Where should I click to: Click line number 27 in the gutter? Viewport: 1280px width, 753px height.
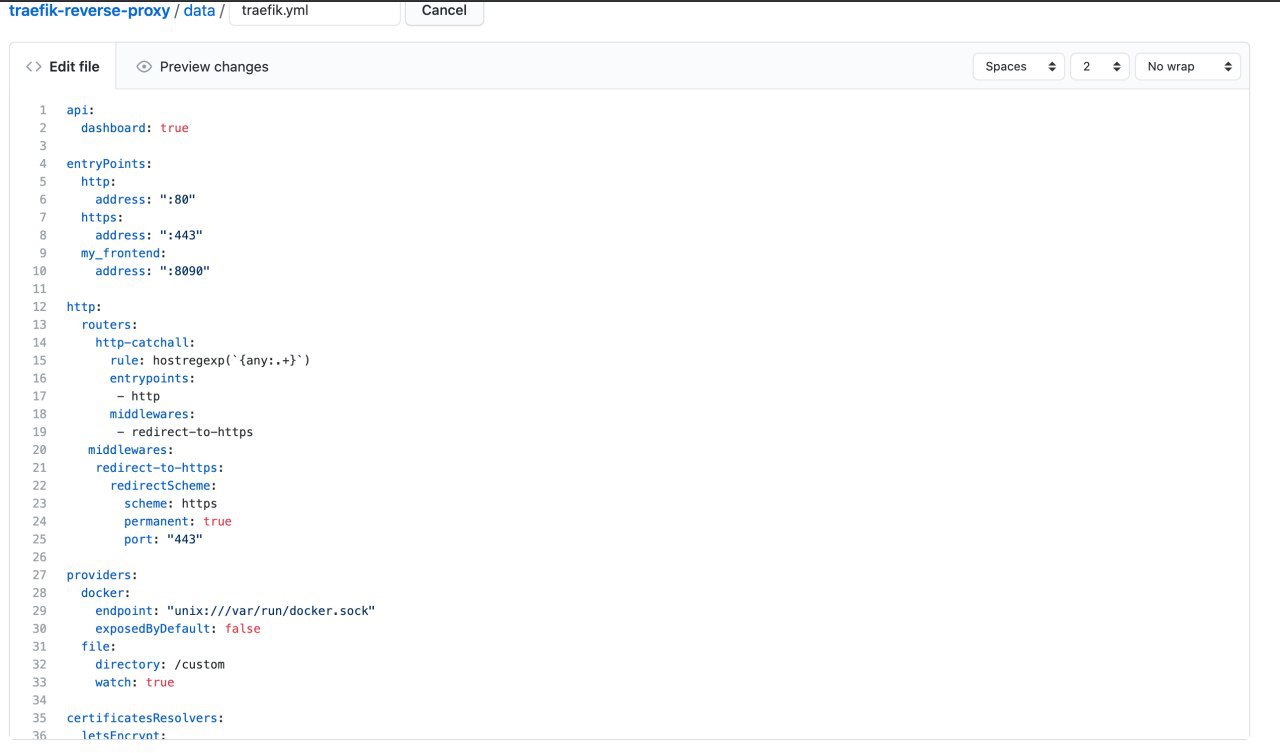click(40, 575)
